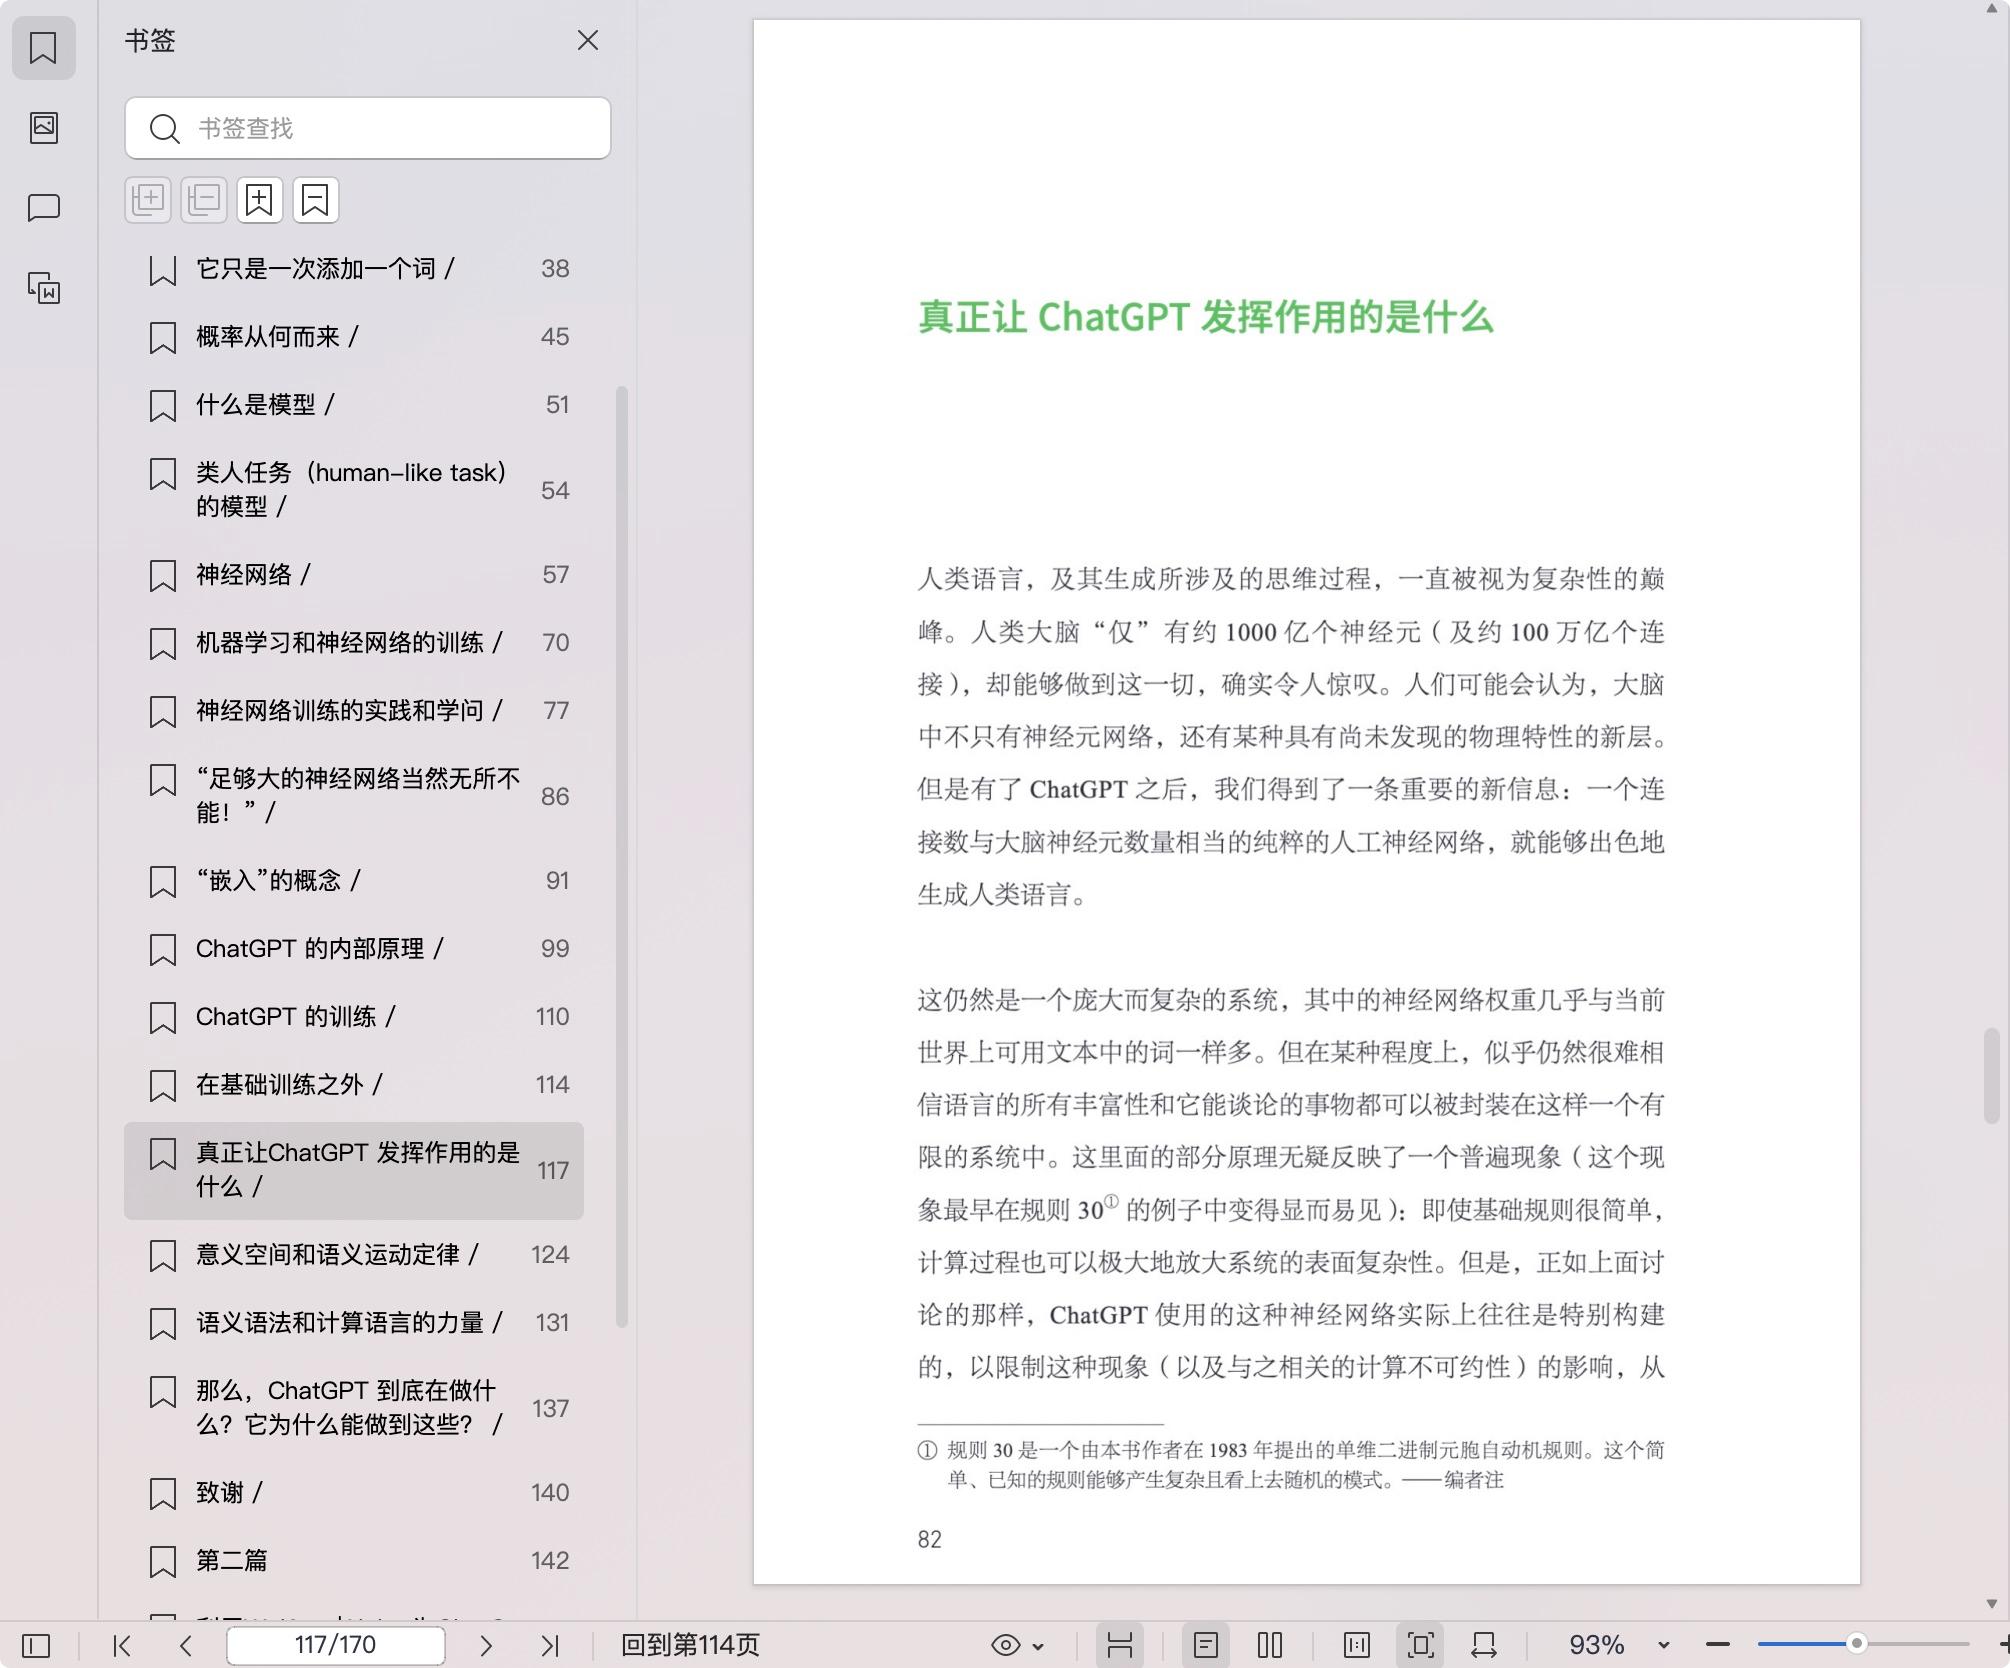This screenshot has width=2010, height=1668.
Task: Open bookmark 类人任务 (human-like task) 的模型
Action: (x=354, y=490)
